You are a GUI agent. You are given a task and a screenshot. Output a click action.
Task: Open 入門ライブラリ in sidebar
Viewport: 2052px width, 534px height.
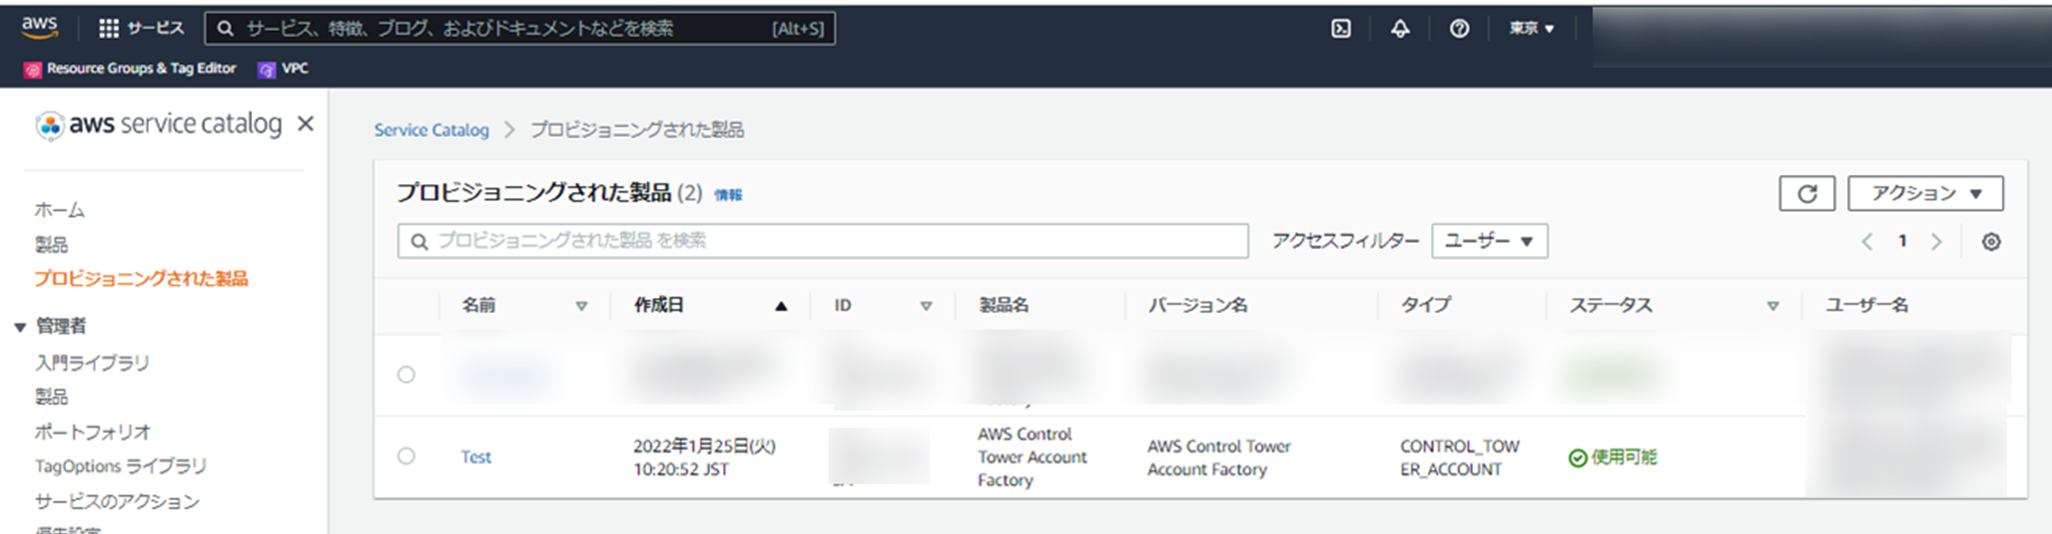click(92, 363)
